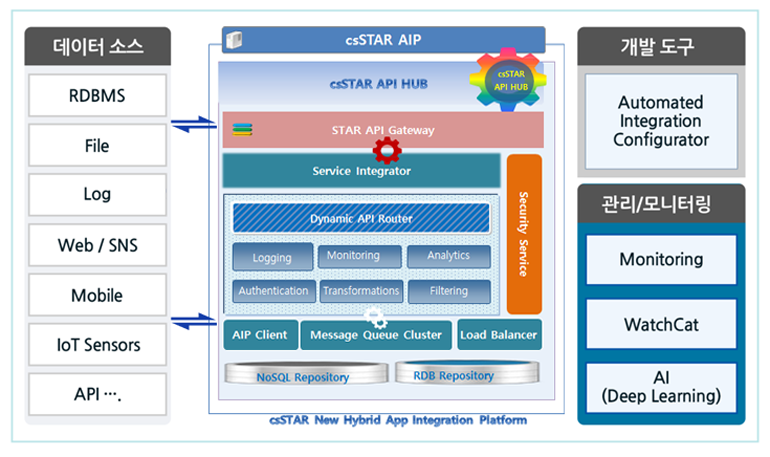Click the orange Security Service bar
This screenshot has width=770, height=457.
[524, 234]
